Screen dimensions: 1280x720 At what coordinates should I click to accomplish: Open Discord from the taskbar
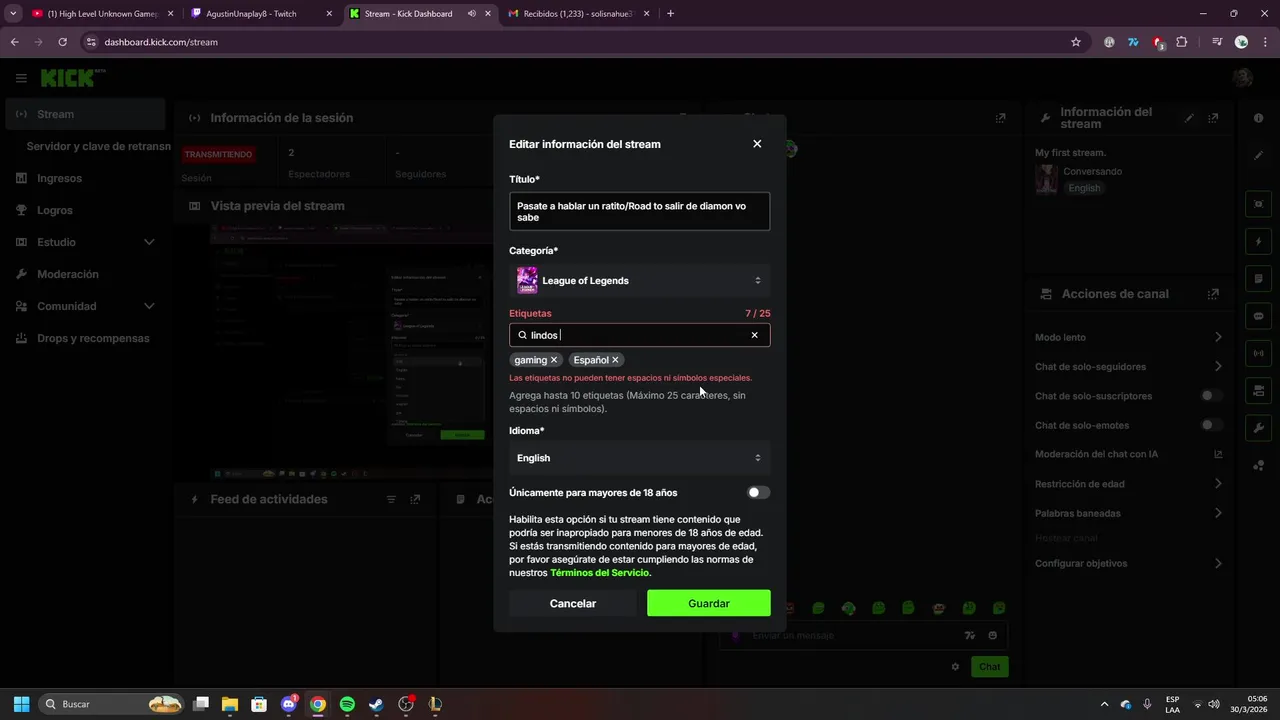[x=289, y=704]
